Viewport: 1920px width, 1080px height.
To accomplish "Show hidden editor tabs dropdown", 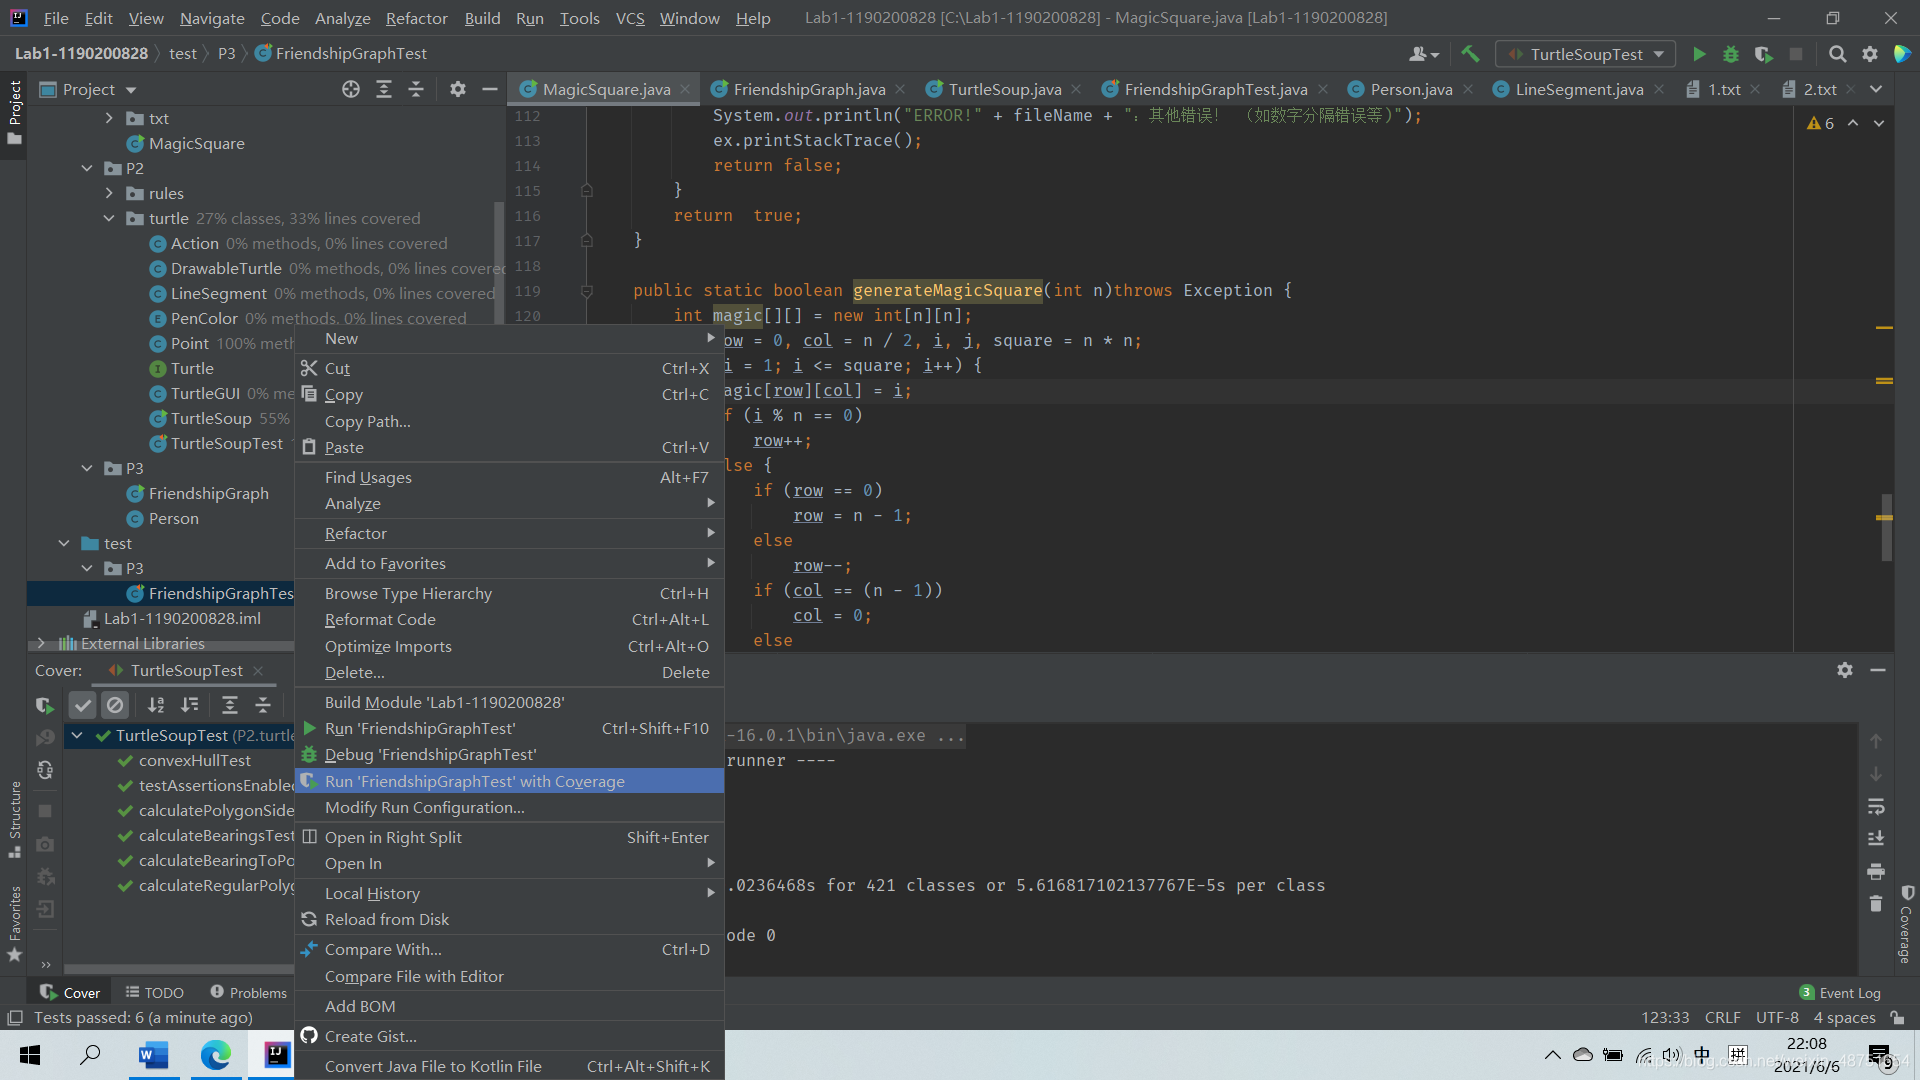I will [x=1876, y=89].
